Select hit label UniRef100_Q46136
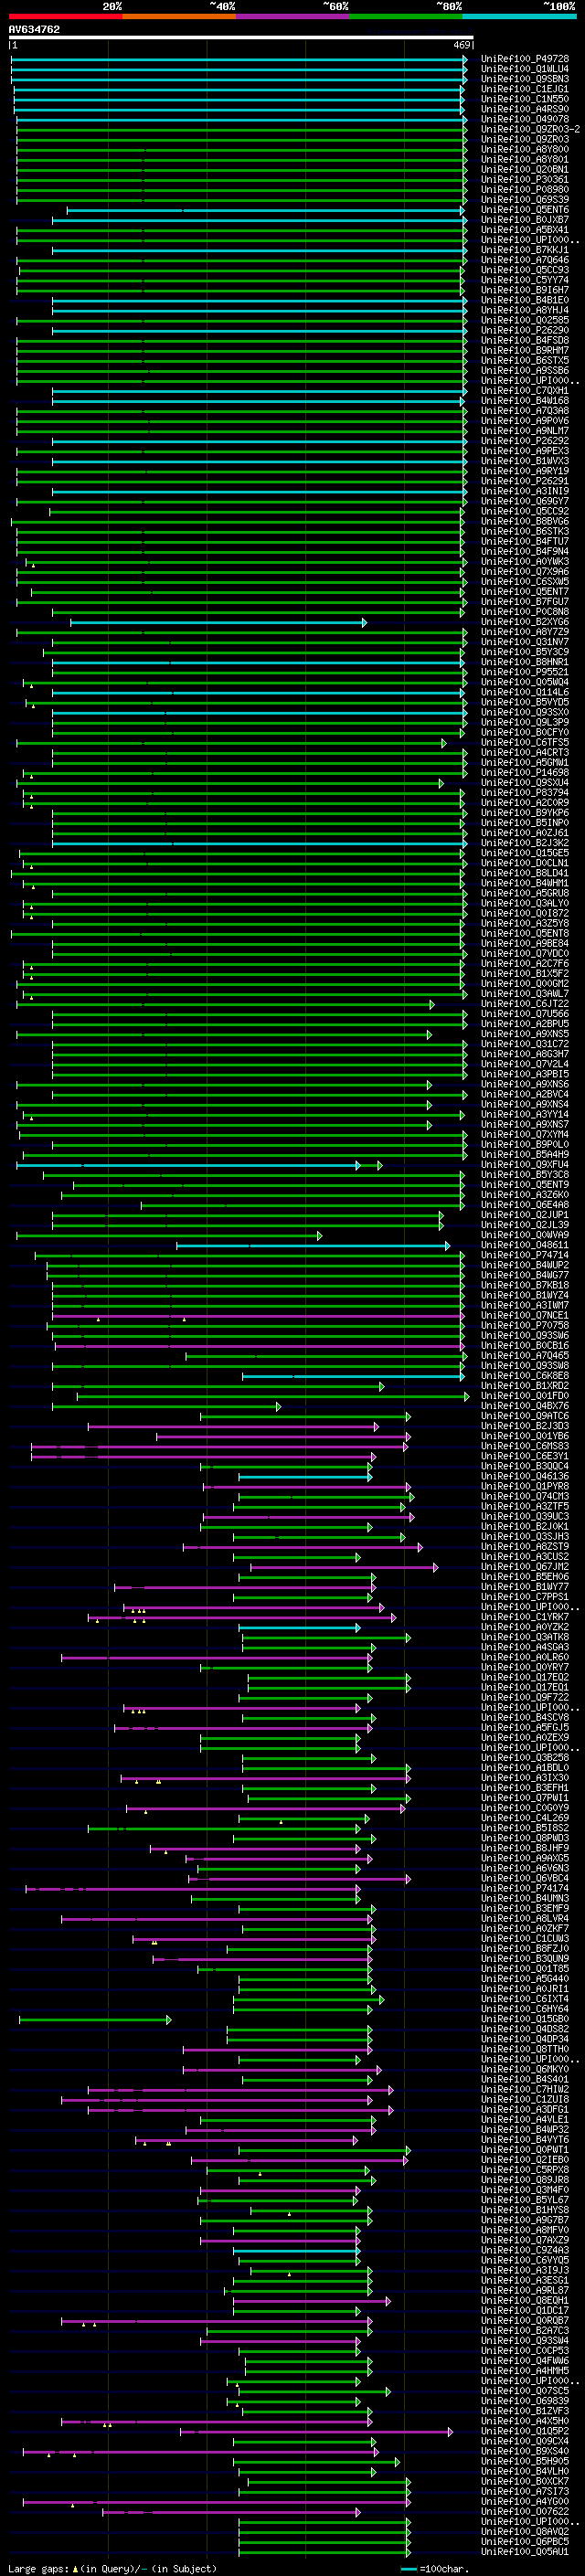The height and width of the screenshot is (2576, 585). [x=525, y=1476]
